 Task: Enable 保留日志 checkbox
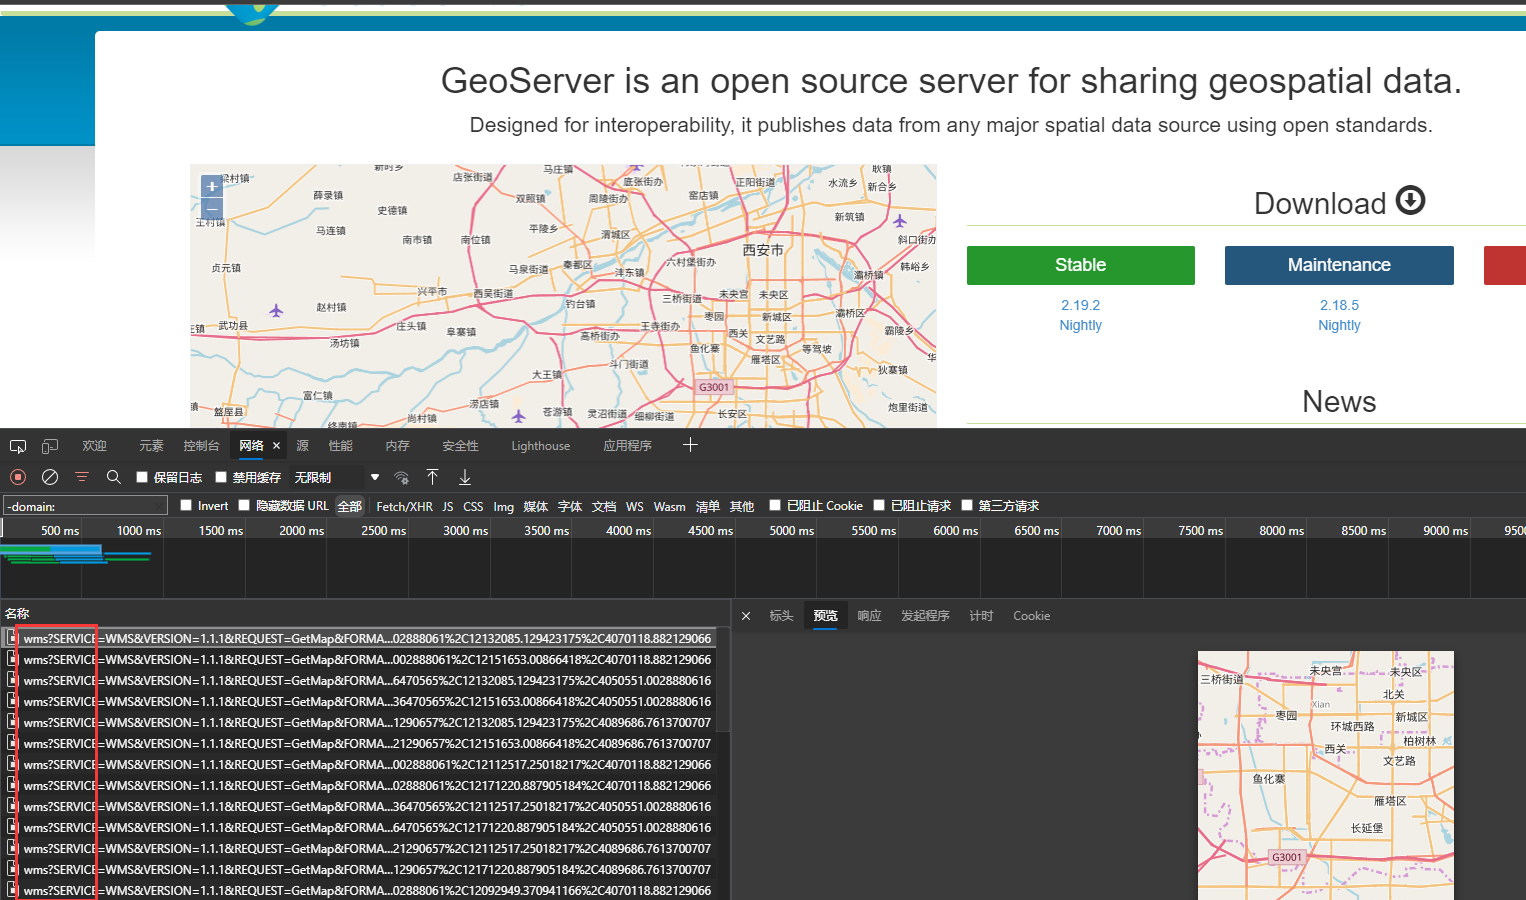click(142, 477)
